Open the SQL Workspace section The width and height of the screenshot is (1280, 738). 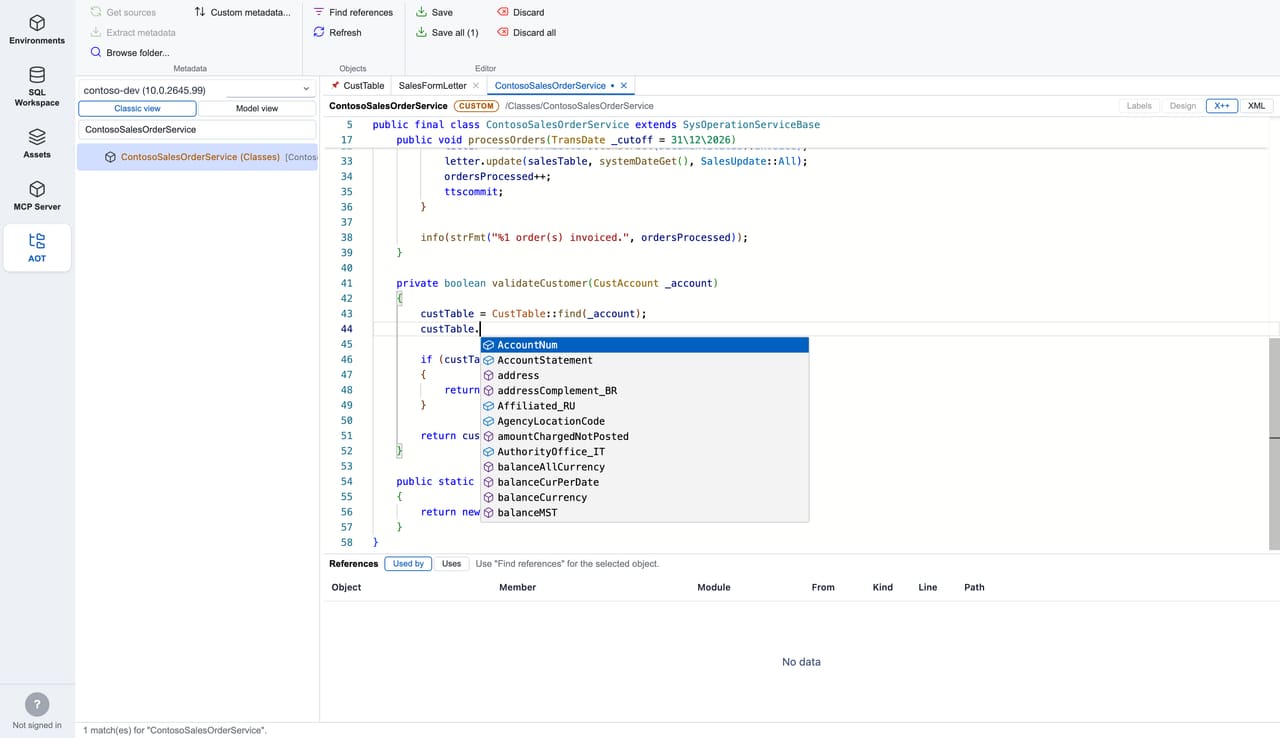pos(37,87)
